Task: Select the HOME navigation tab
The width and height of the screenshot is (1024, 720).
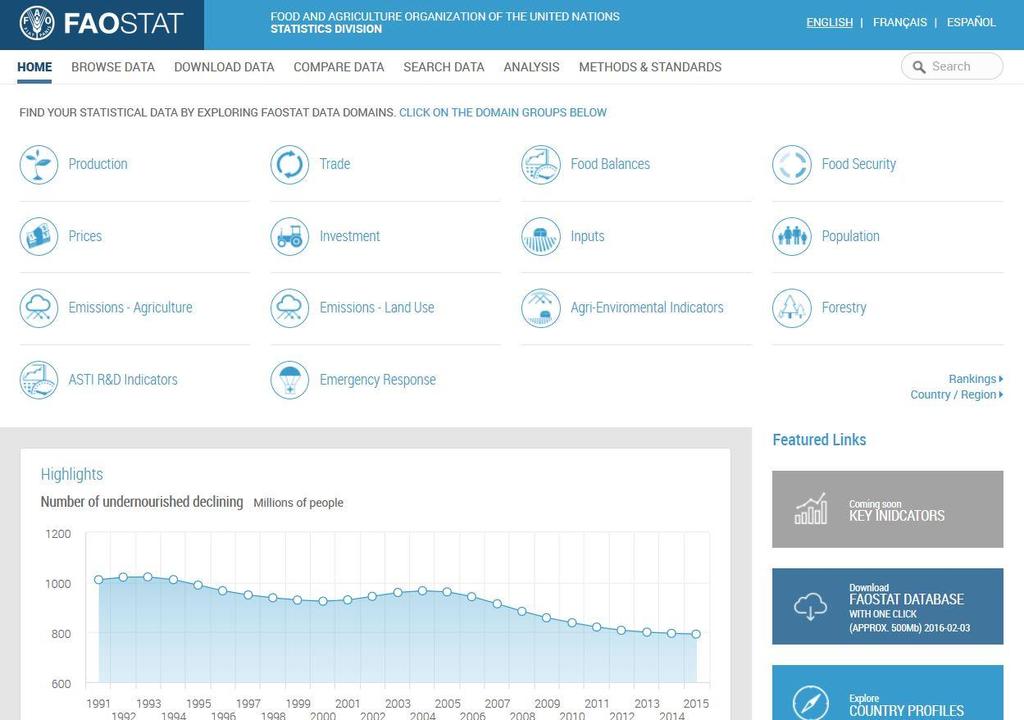Action: (x=35, y=67)
